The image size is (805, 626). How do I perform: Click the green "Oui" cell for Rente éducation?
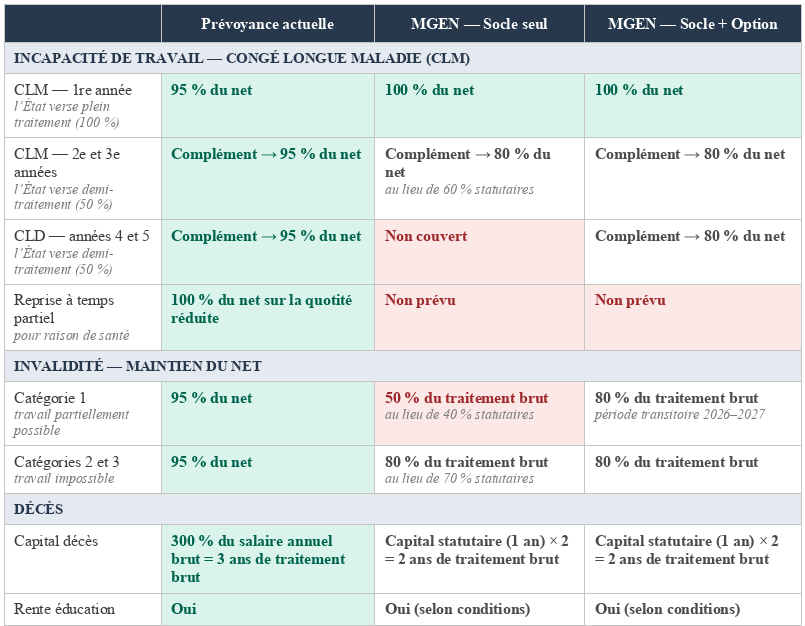click(x=184, y=609)
